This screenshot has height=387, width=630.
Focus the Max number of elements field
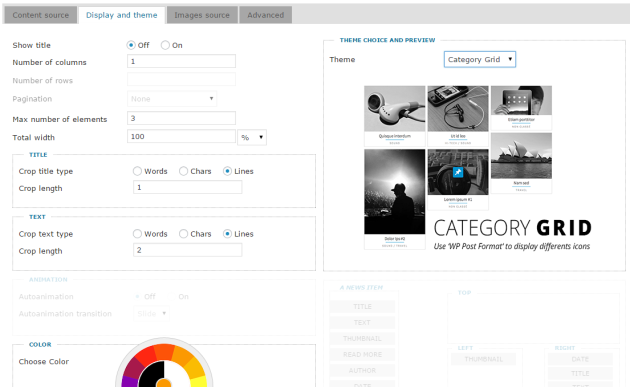coord(181,118)
